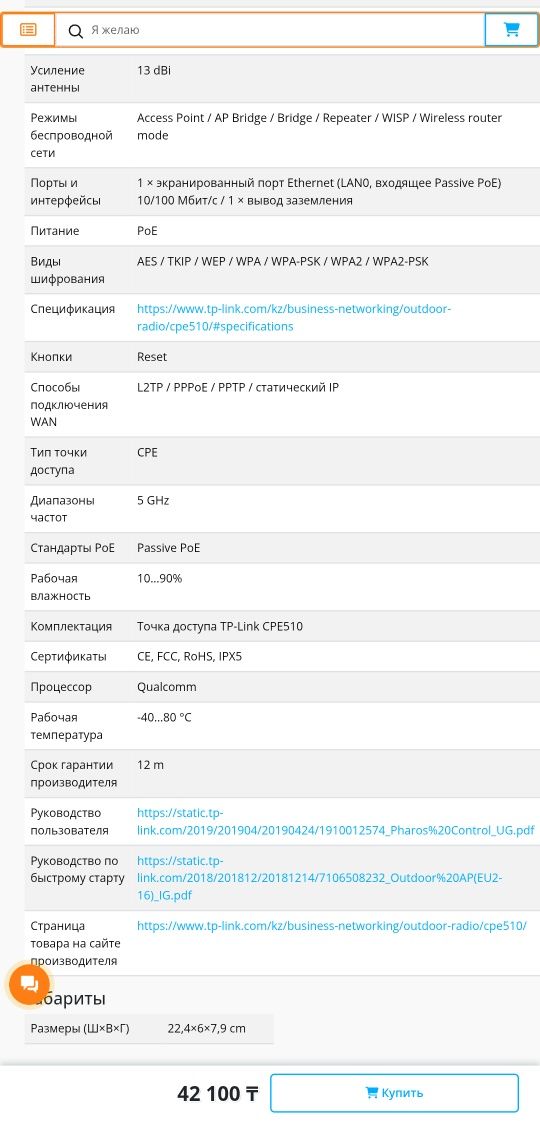Screen dimensions: 540x1121
Task: Click the search magnifier icon
Action: click(75, 31)
